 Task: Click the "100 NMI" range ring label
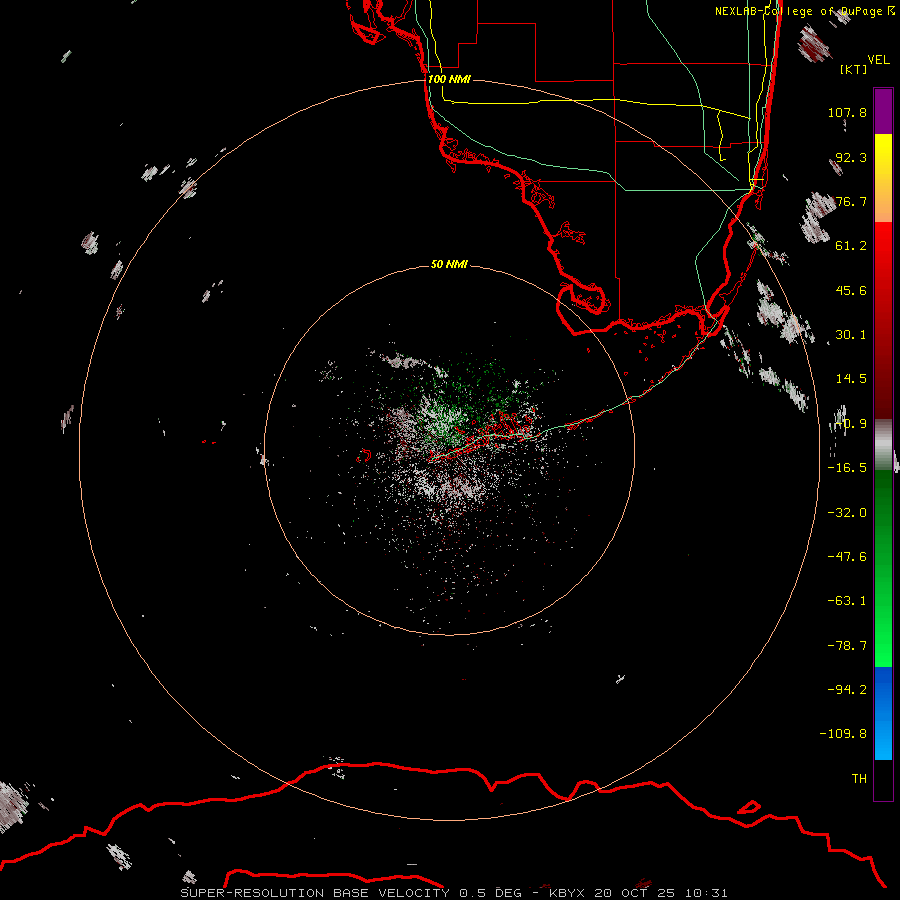[449, 79]
